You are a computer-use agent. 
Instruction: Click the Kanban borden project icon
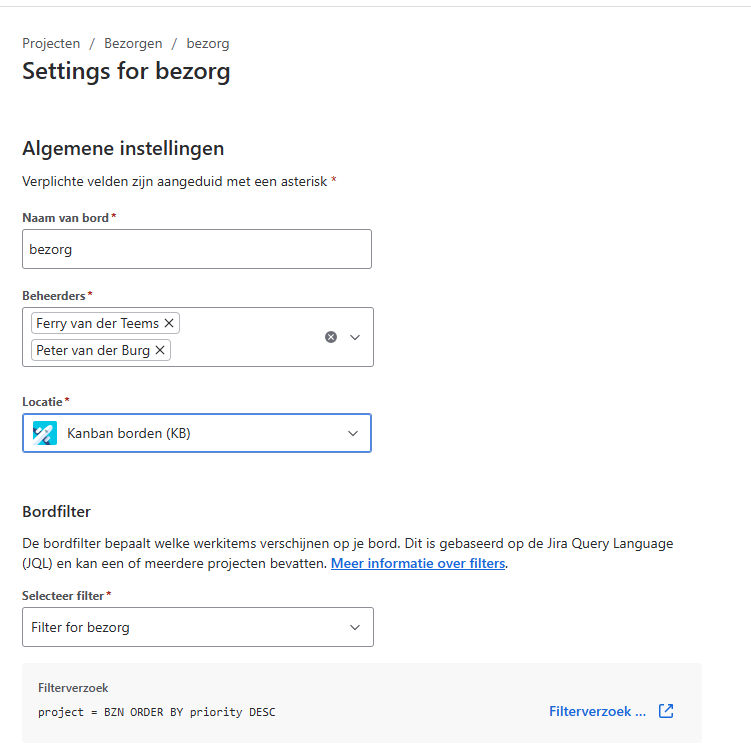pyautogui.click(x=45, y=433)
